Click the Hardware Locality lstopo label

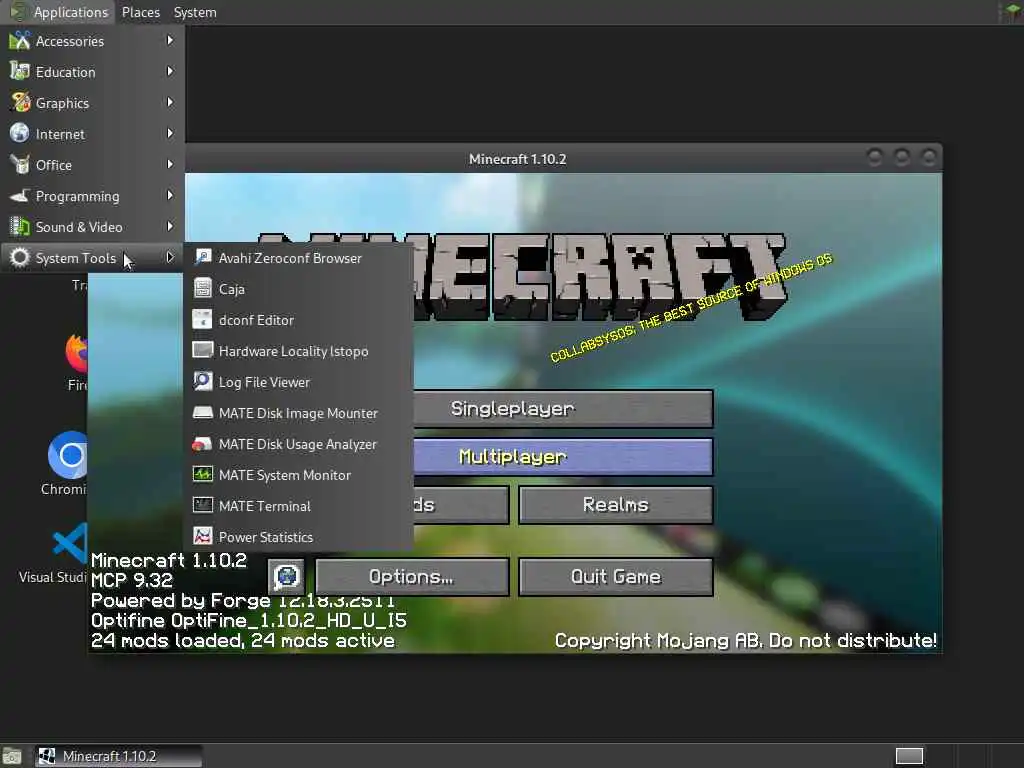293,351
